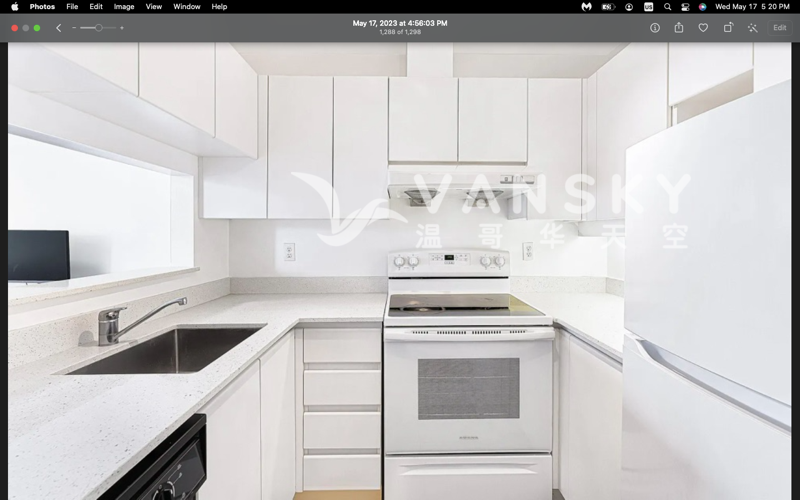Apply Auto Enhance with the magic wand
Screen dimensions: 800x500
coord(752,28)
